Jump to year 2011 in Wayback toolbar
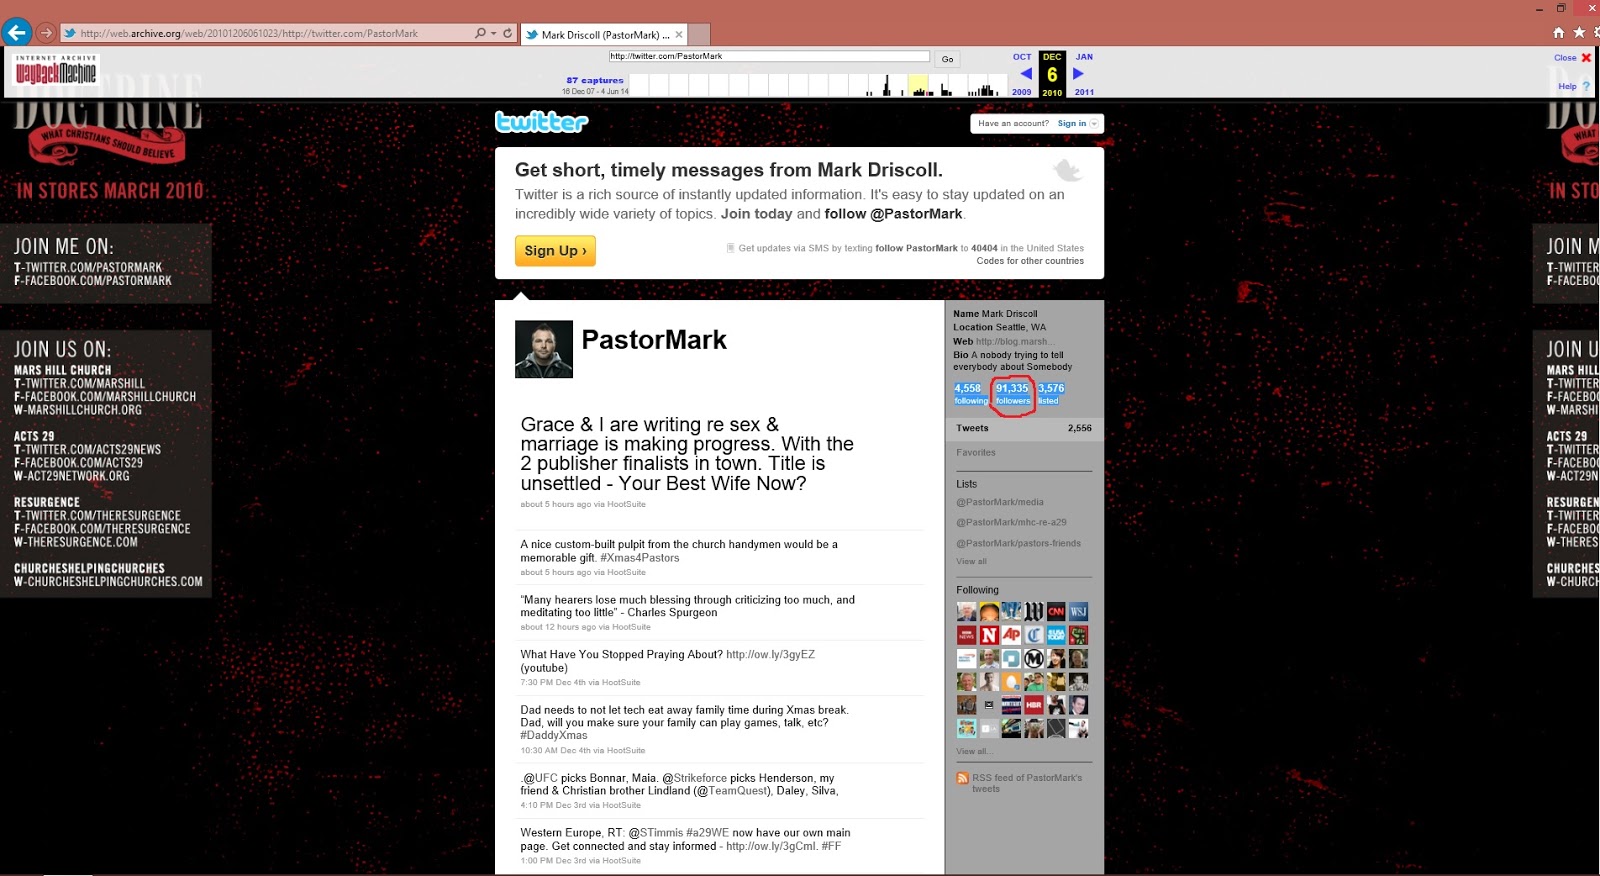The height and width of the screenshot is (876, 1600). pyautogui.click(x=1084, y=92)
